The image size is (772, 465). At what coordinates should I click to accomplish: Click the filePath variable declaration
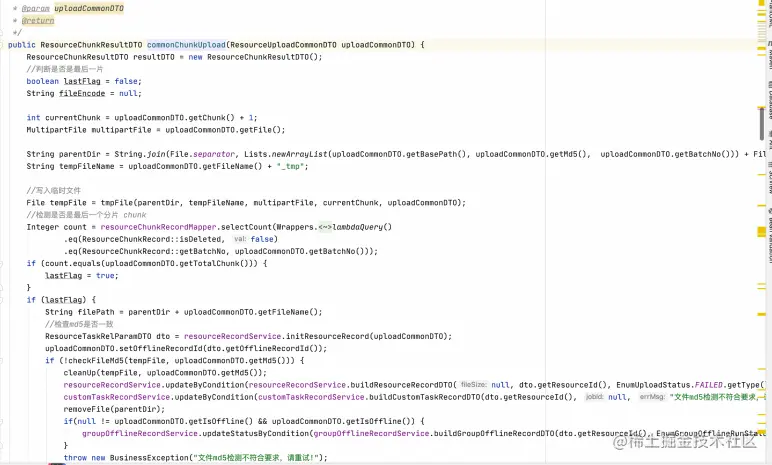point(96,312)
